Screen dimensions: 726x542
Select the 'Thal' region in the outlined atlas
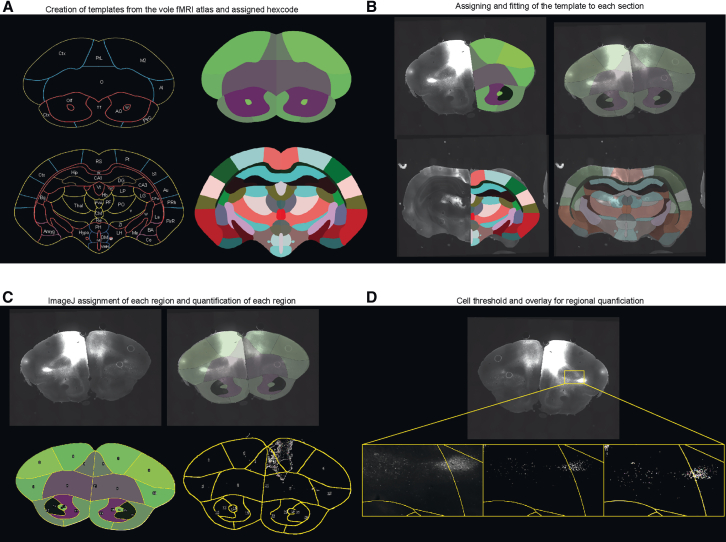(78, 205)
